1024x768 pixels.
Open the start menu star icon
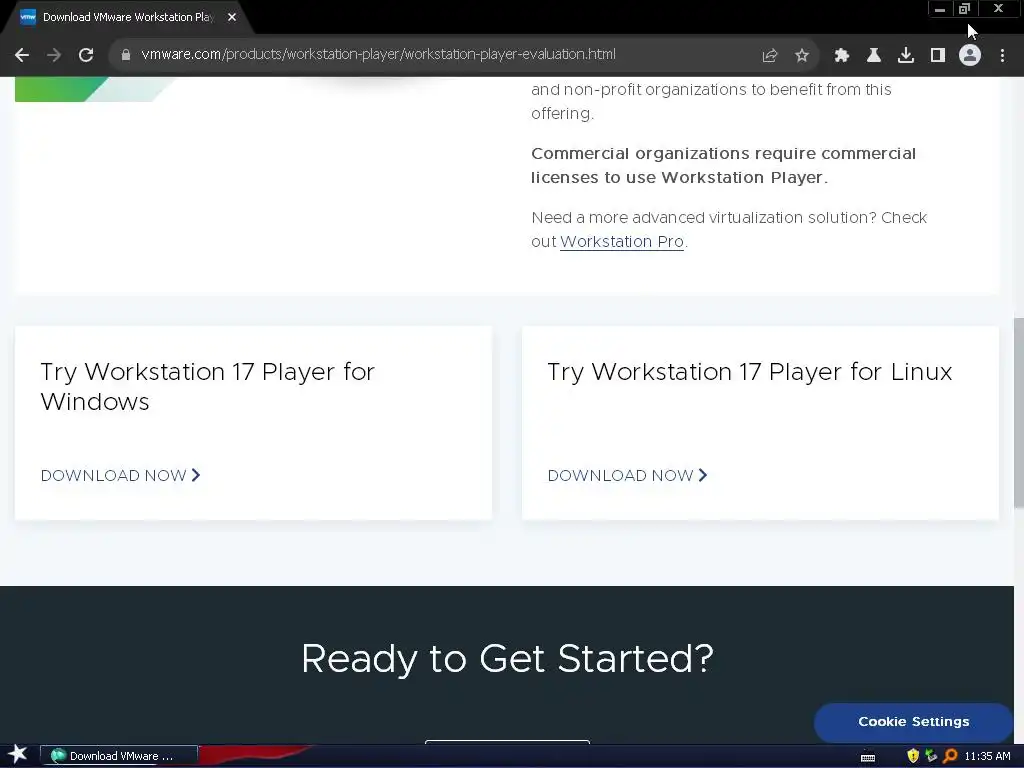pos(18,755)
